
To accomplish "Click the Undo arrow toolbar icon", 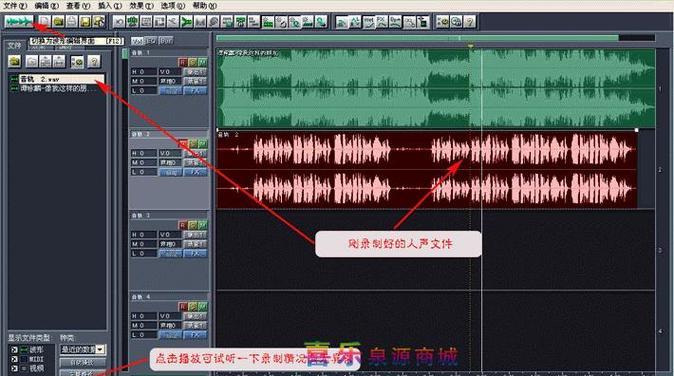I will click(x=119, y=21).
